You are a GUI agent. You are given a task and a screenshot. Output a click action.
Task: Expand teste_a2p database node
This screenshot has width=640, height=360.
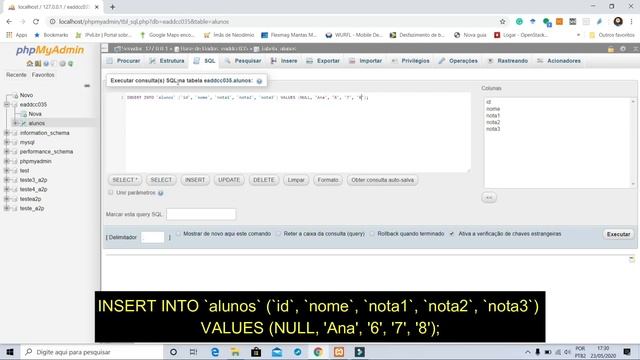click(x=7, y=208)
